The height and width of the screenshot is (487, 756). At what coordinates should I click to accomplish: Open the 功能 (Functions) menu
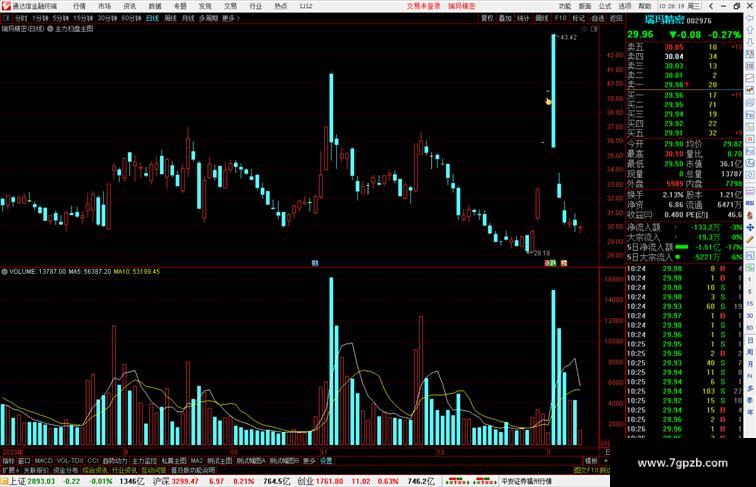point(565,6)
